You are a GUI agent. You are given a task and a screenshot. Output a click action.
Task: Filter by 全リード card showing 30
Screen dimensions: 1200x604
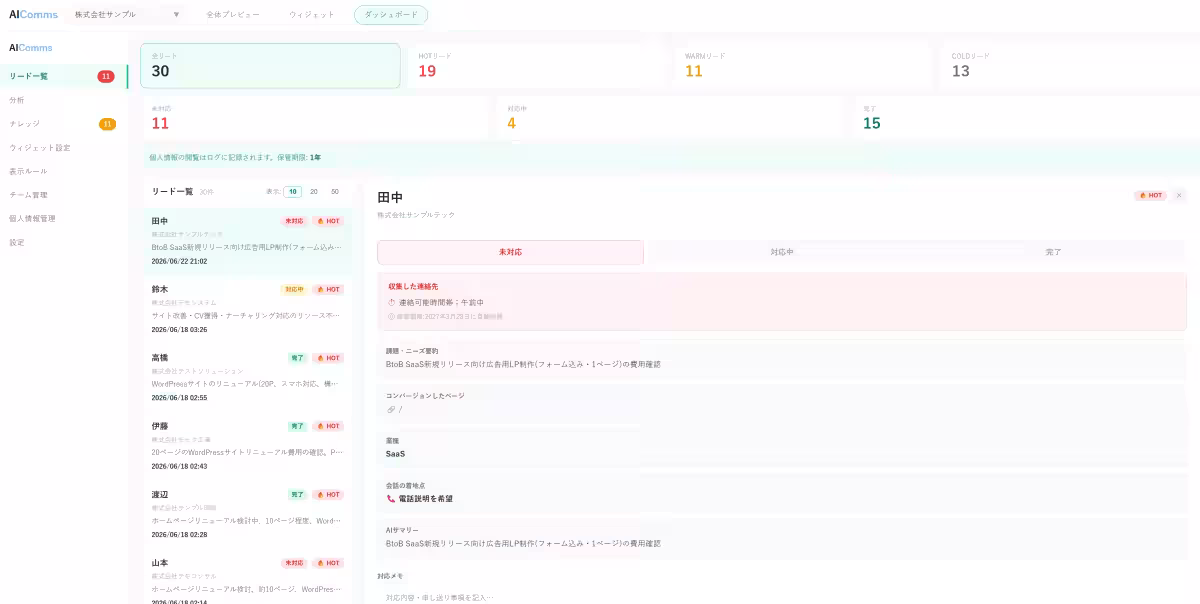[270, 66]
